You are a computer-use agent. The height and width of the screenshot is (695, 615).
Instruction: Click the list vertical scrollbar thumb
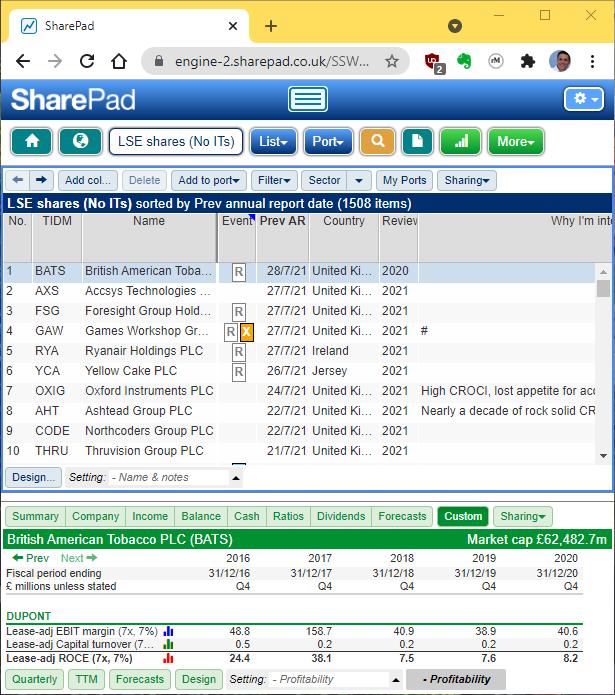[x=603, y=289]
